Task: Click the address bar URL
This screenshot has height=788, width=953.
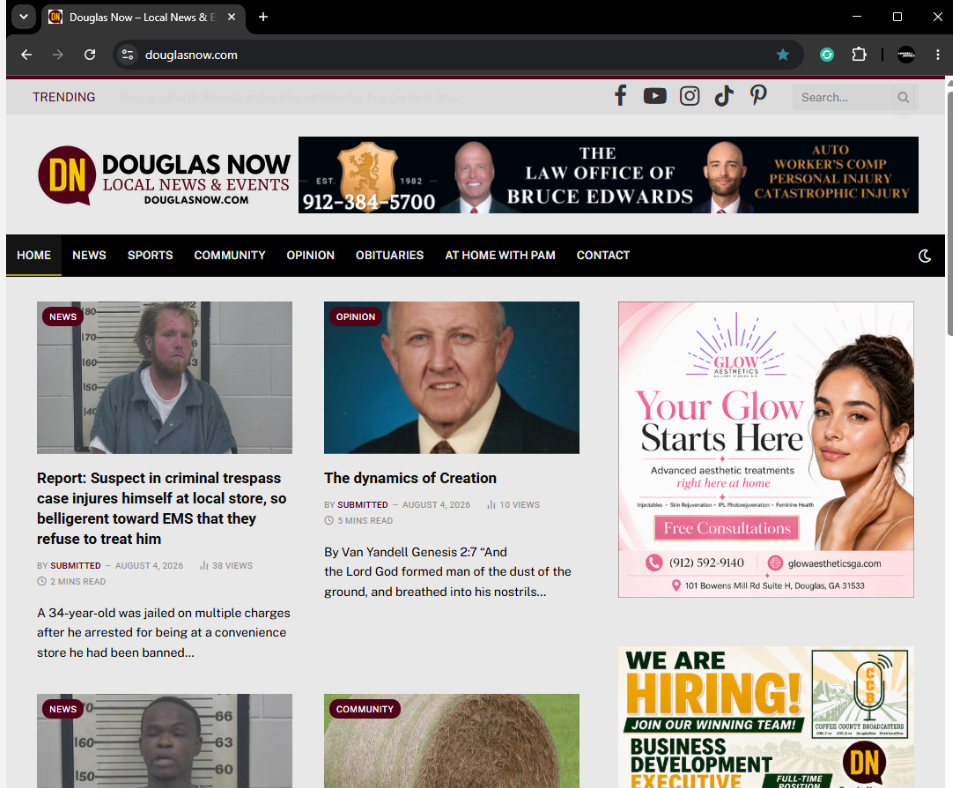Action: coord(191,55)
